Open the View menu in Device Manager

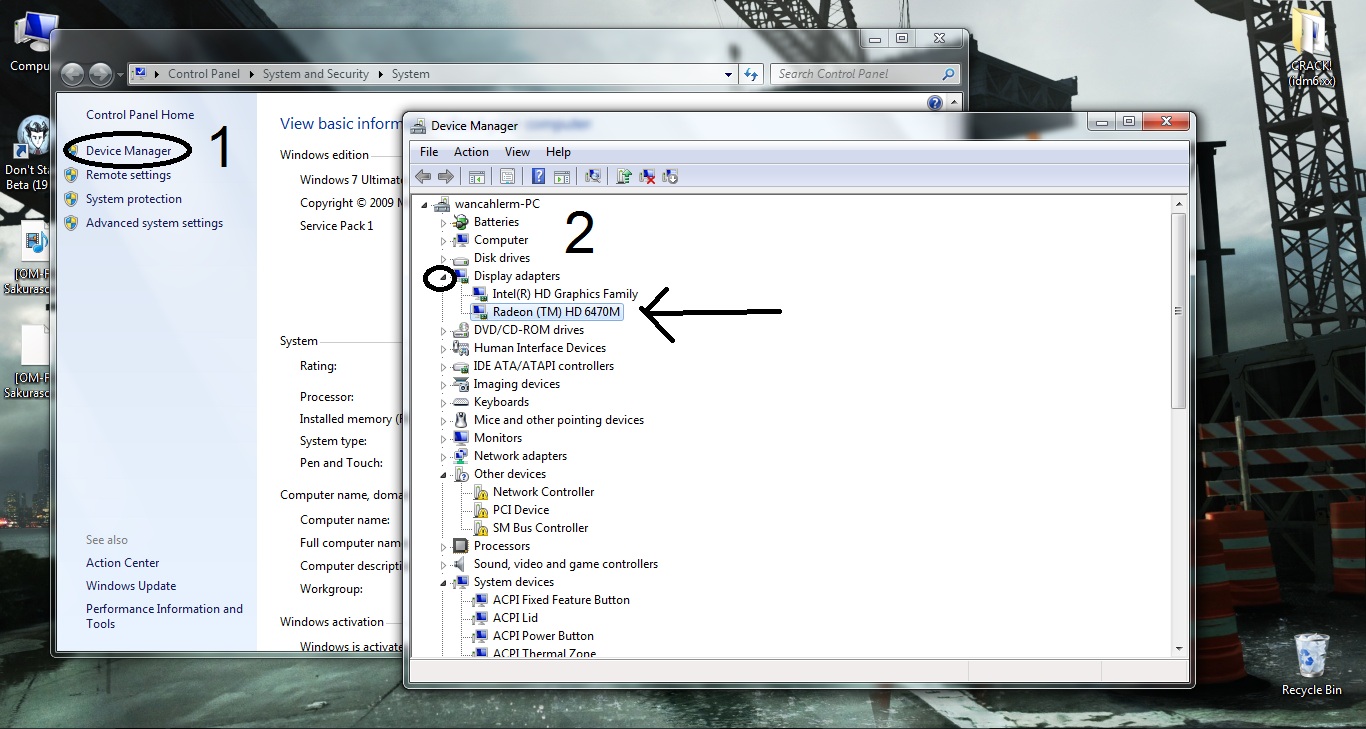517,152
